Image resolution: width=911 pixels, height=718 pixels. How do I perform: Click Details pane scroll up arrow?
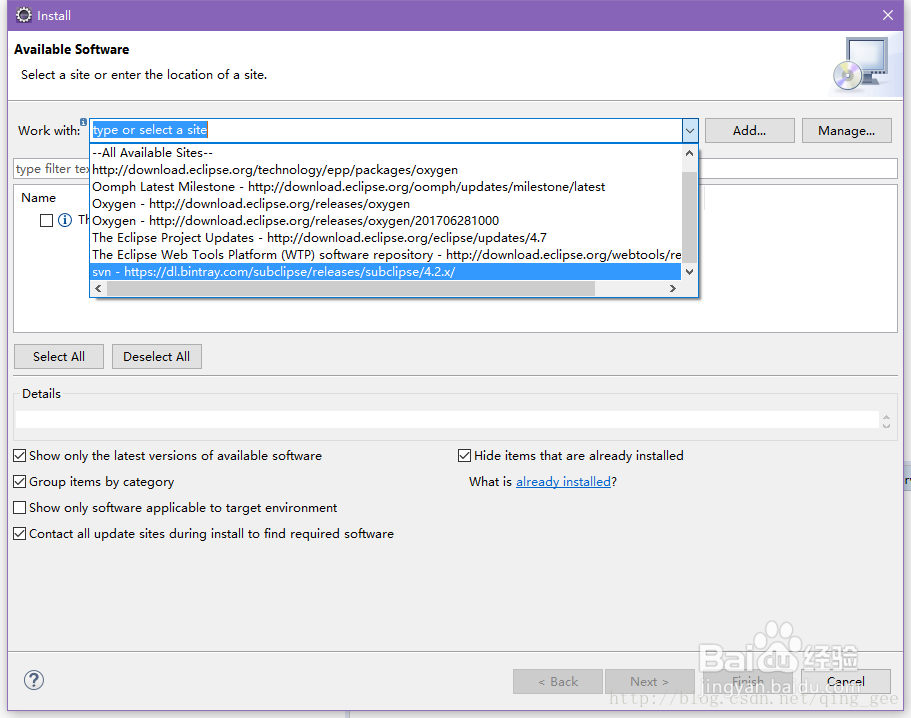click(x=886, y=417)
